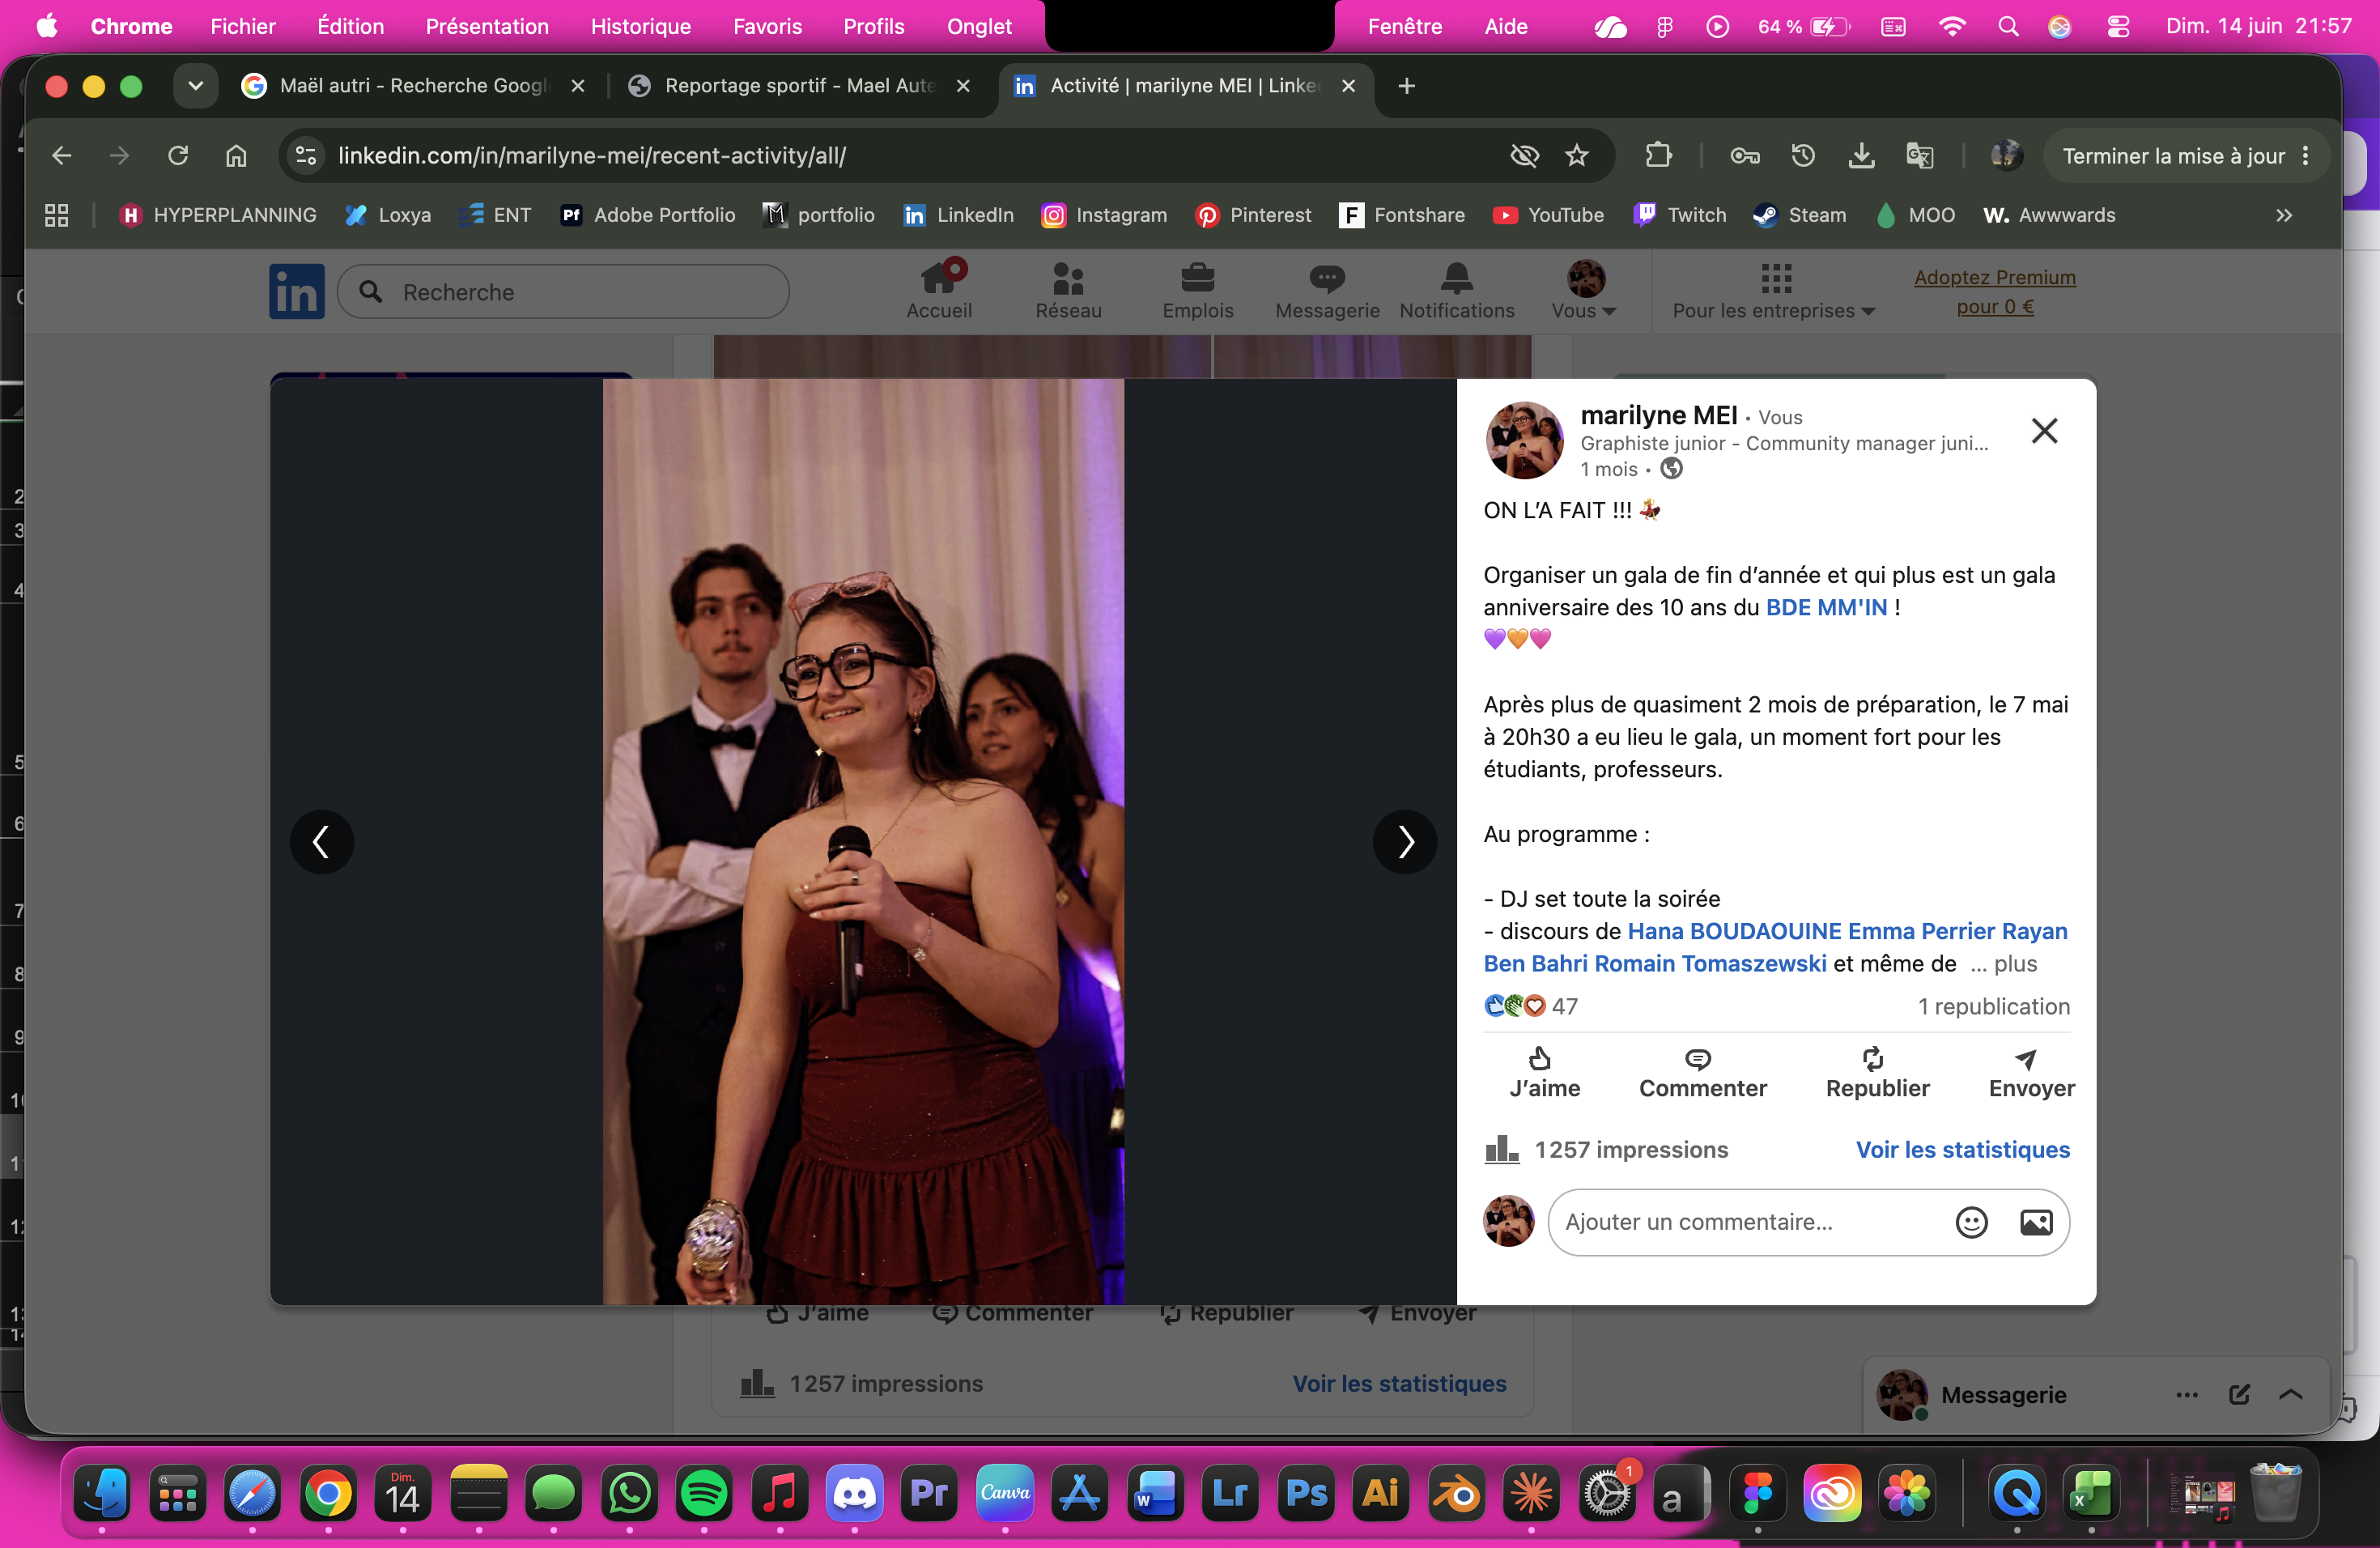2380x1548 pixels.
Task: Open the BDE MM'IN mention link
Action: point(1826,607)
